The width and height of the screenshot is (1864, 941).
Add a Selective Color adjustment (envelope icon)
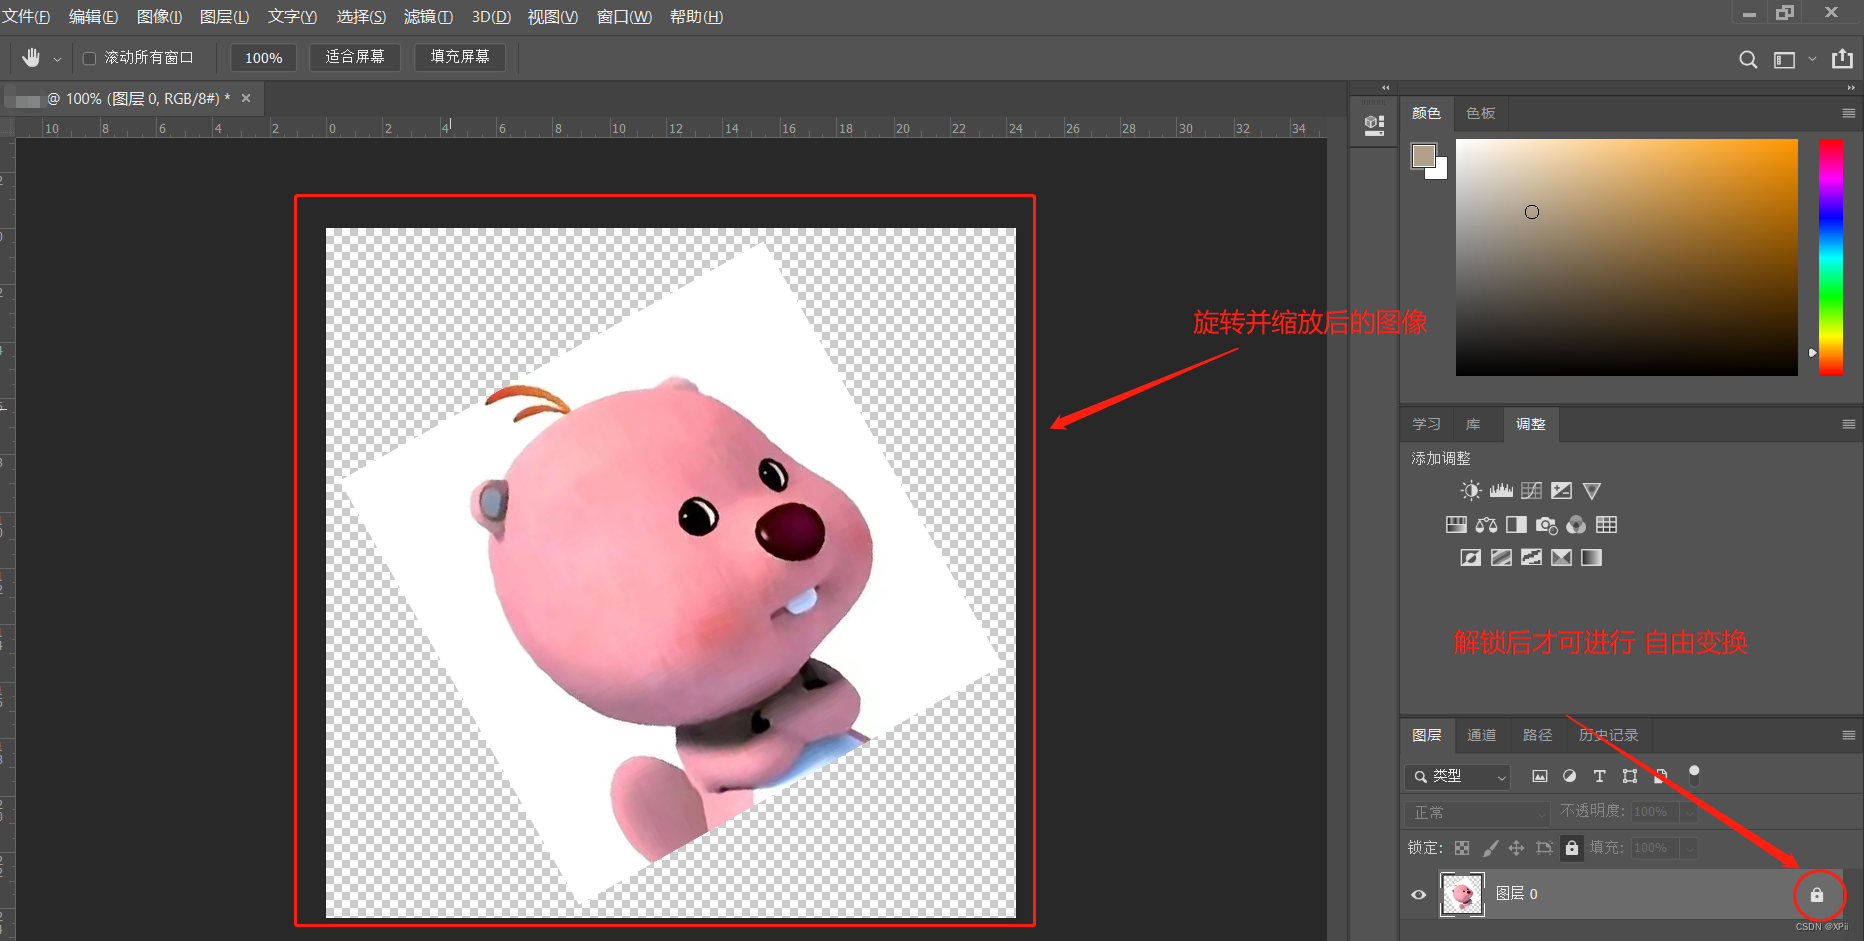point(1561,558)
